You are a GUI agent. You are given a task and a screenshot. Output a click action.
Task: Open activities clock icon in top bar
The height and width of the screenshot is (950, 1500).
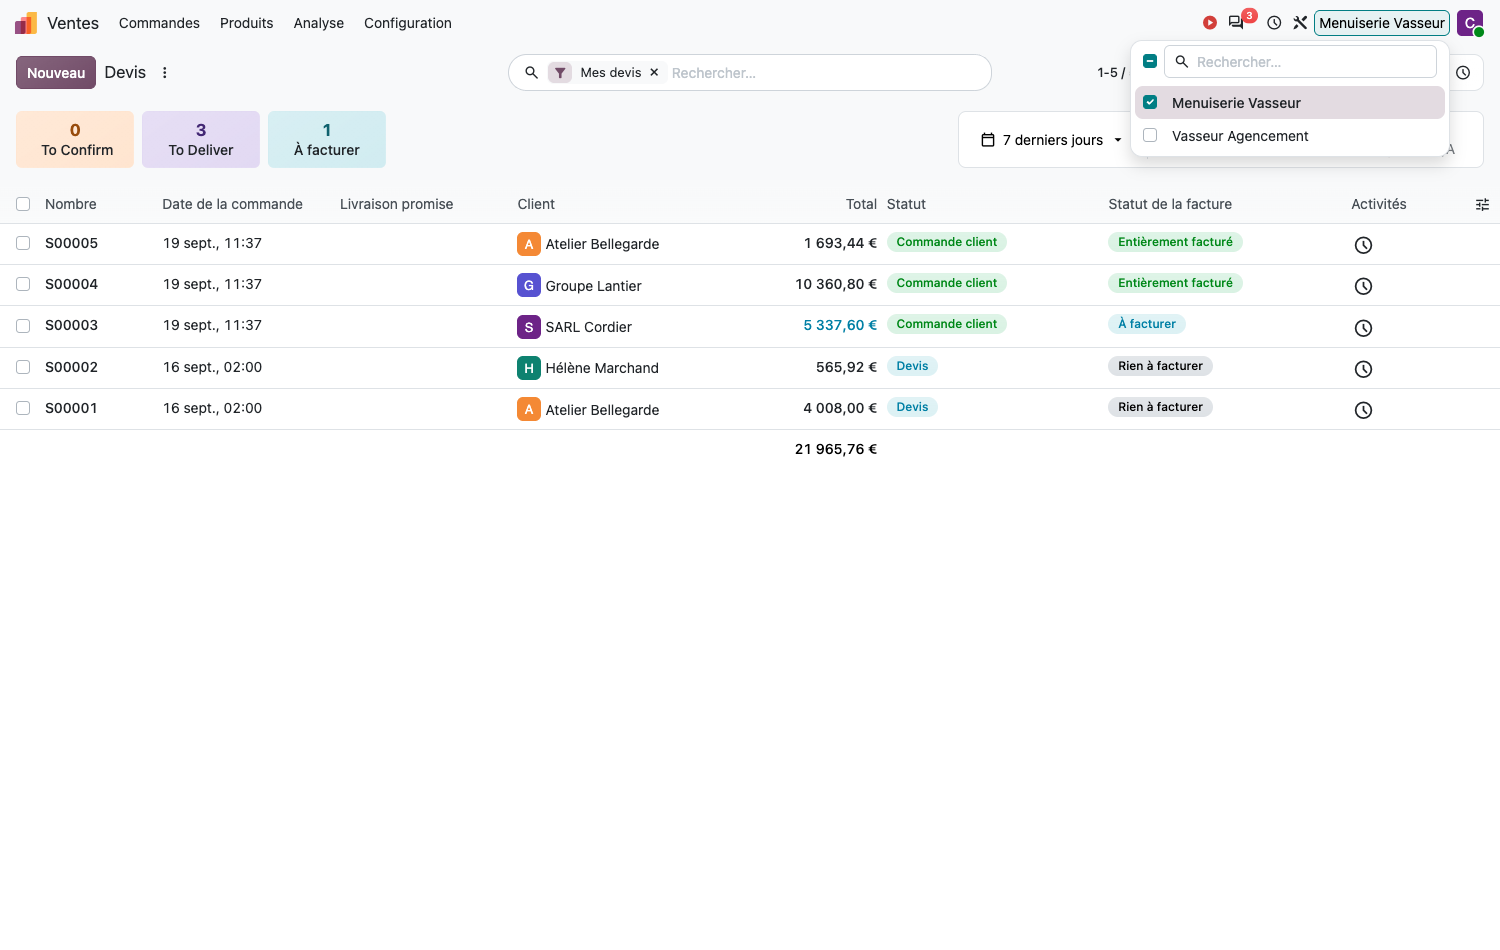1274,23
